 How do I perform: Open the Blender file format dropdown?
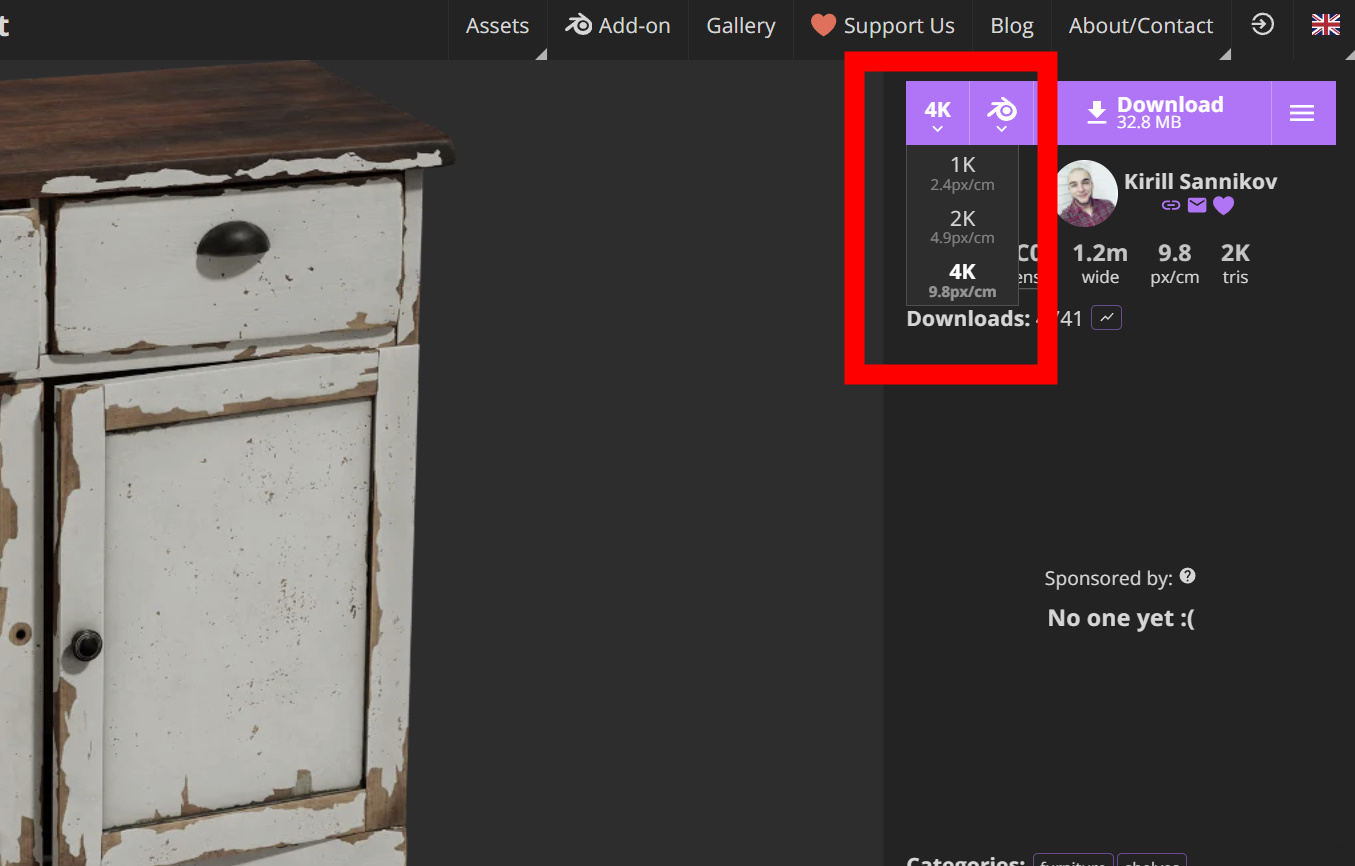click(x=1001, y=113)
